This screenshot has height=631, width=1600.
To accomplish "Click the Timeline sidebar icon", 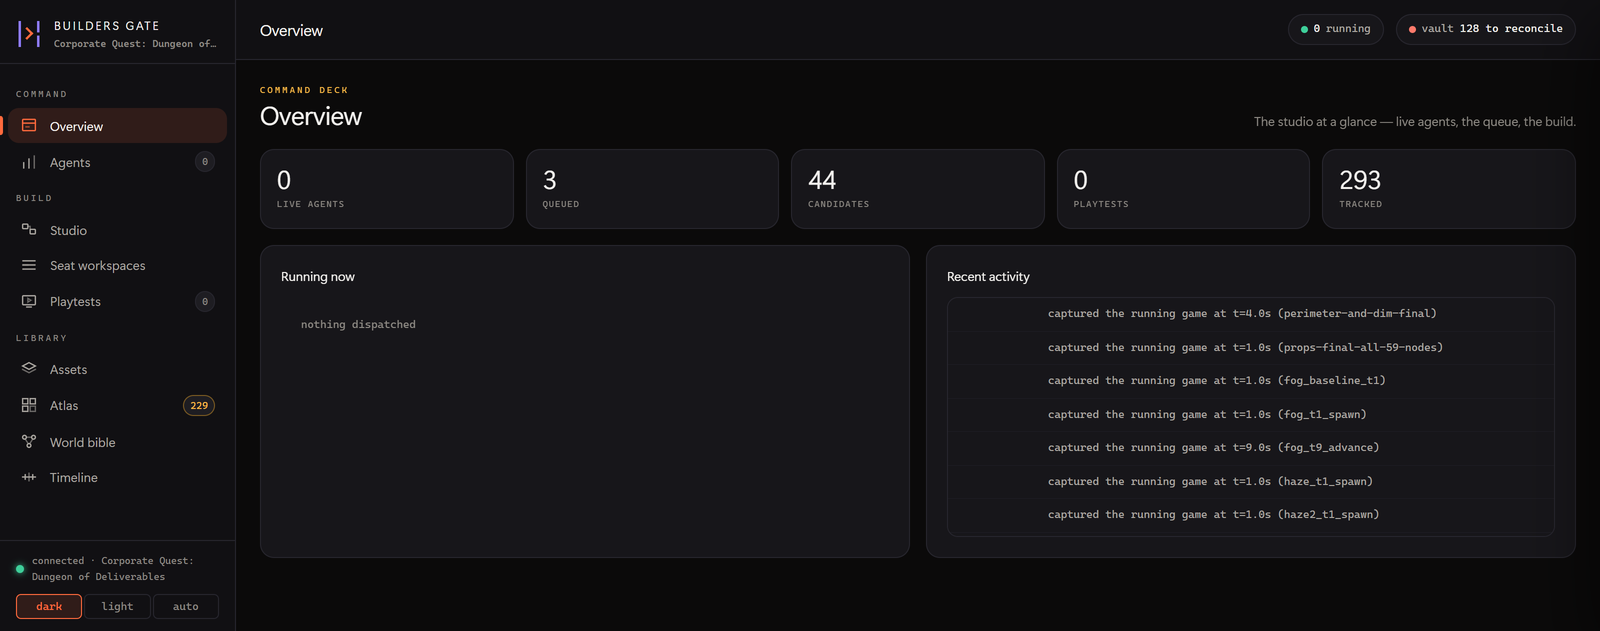I will [x=29, y=477].
